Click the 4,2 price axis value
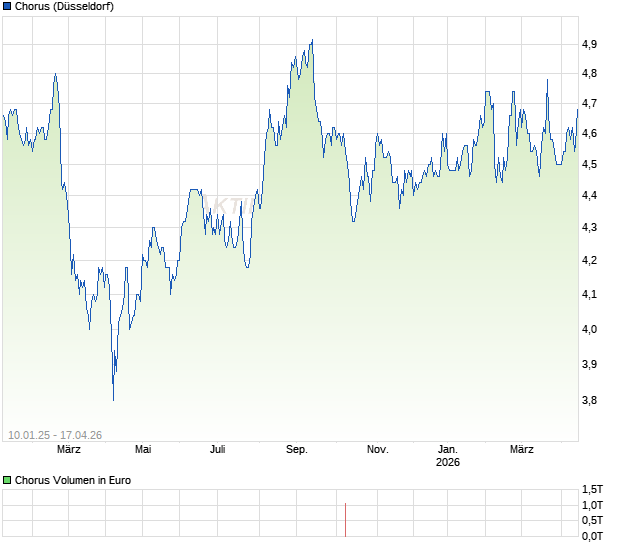 click(589, 260)
